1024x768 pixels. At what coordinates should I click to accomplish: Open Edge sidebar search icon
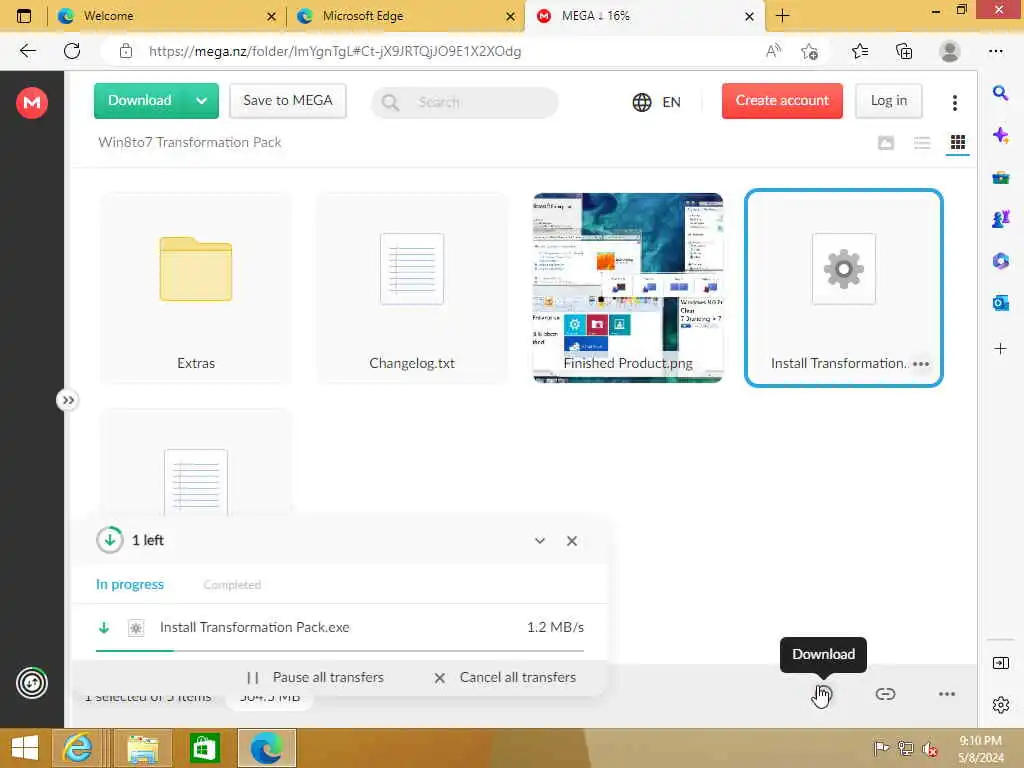1000,93
